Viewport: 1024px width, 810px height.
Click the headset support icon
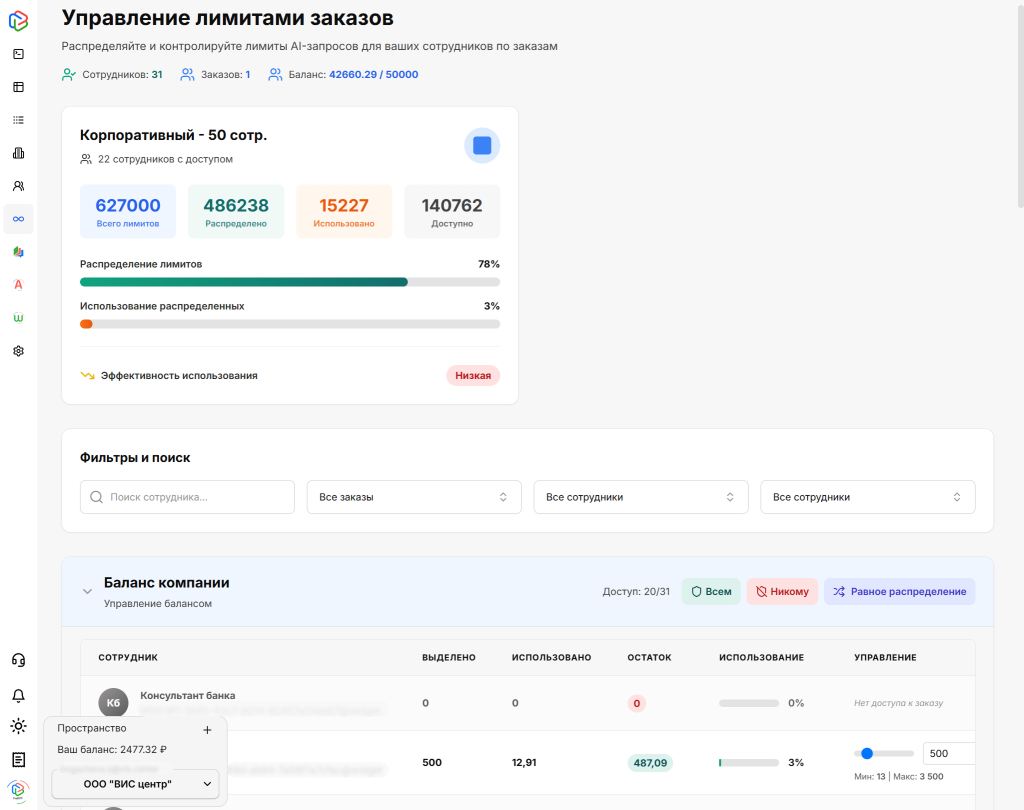coord(18,660)
